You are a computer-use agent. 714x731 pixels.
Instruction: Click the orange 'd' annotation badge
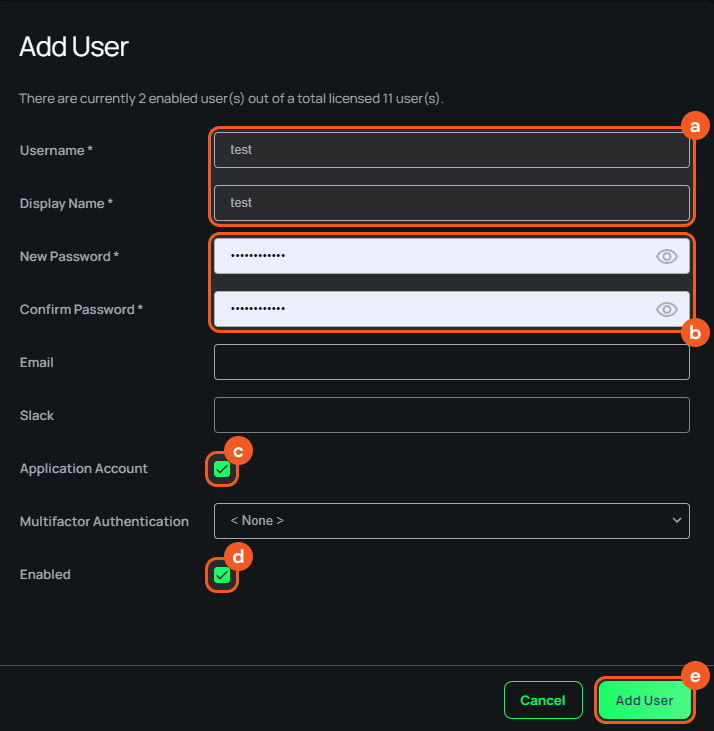pos(238,556)
